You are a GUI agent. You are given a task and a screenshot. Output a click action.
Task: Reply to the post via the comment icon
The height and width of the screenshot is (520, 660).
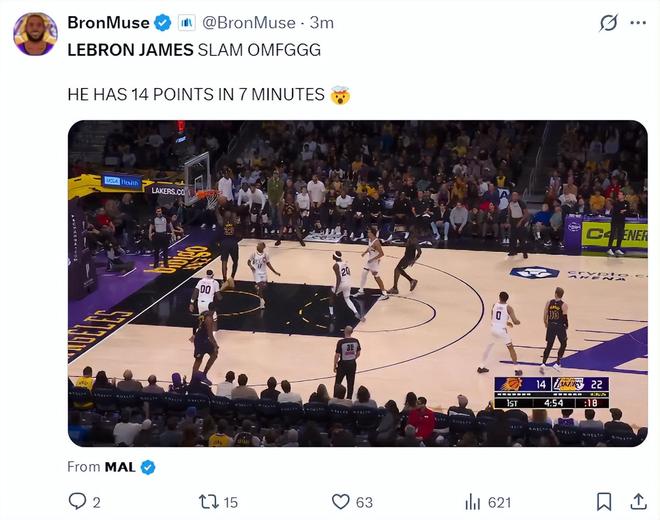click(x=77, y=501)
